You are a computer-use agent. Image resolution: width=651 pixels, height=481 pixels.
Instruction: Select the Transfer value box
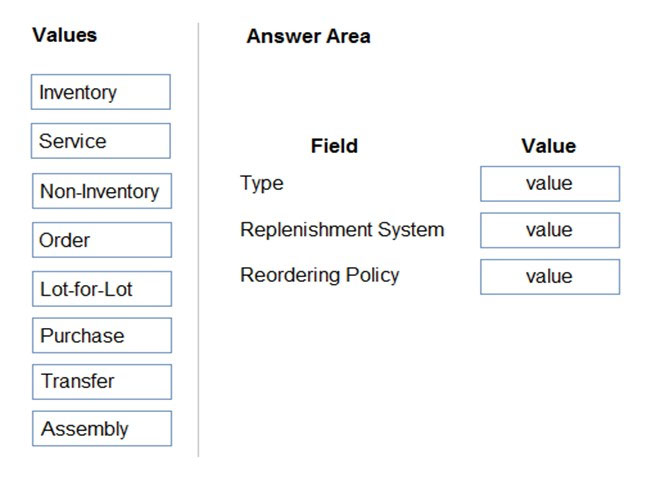click(102, 382)
